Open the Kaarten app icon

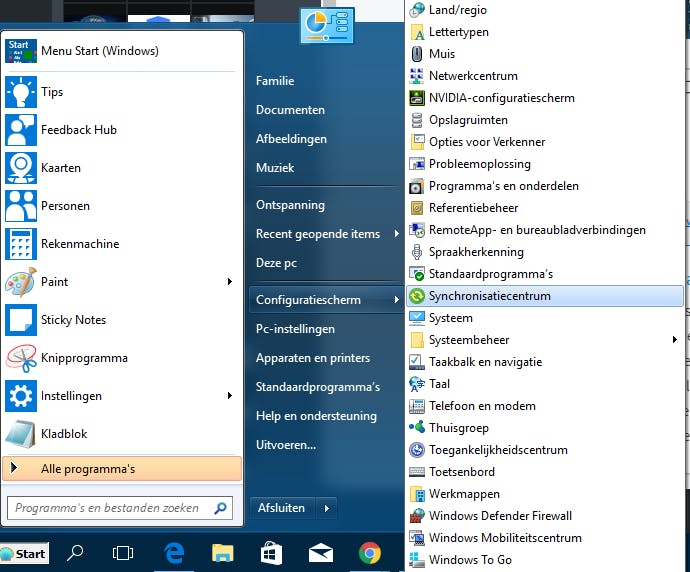21,168
